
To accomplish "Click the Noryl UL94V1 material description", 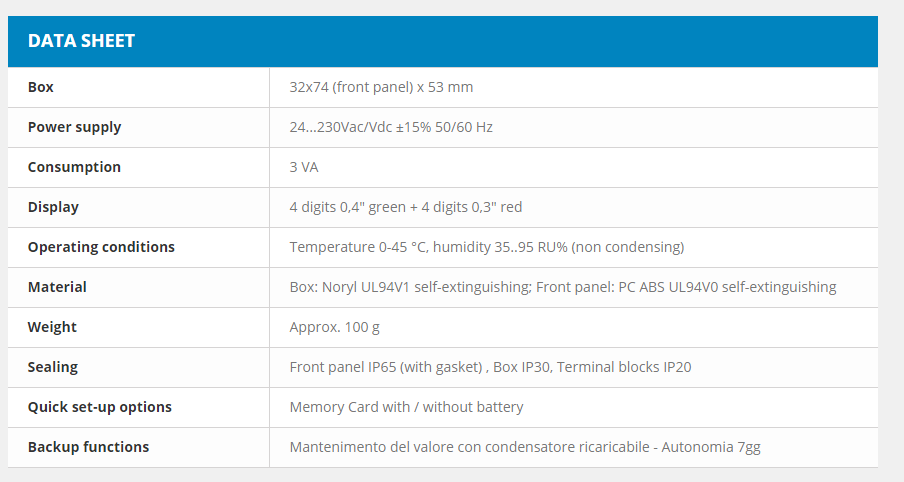I will [562, 287].
